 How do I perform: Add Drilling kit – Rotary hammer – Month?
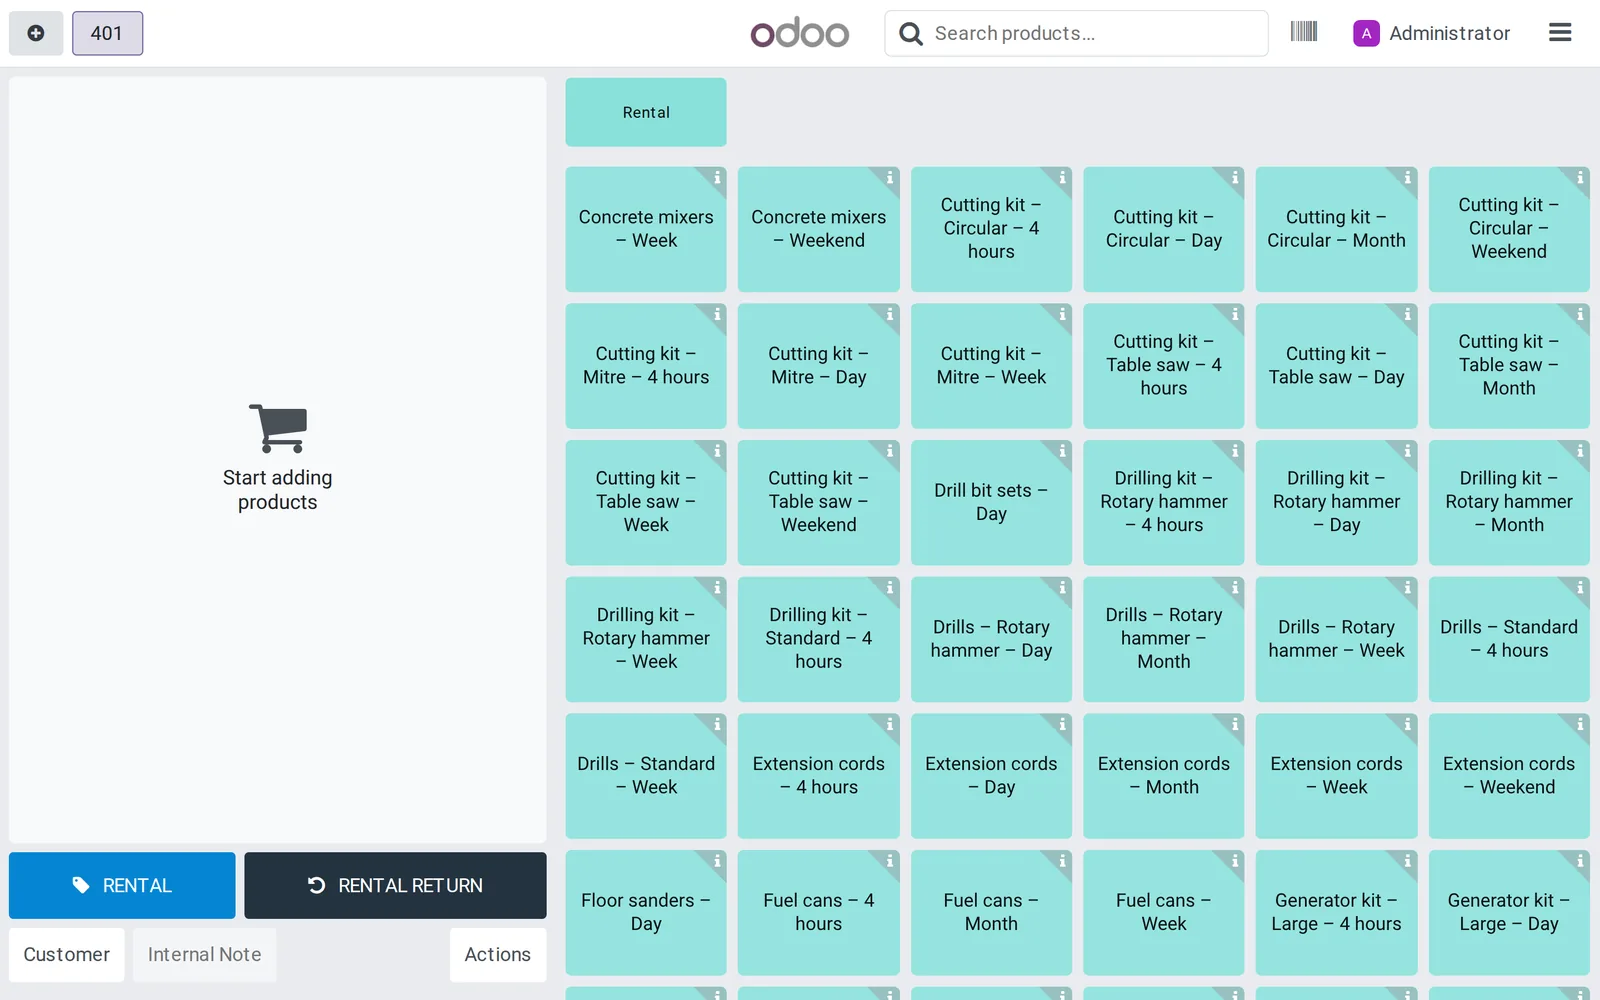click(1509, 502)
